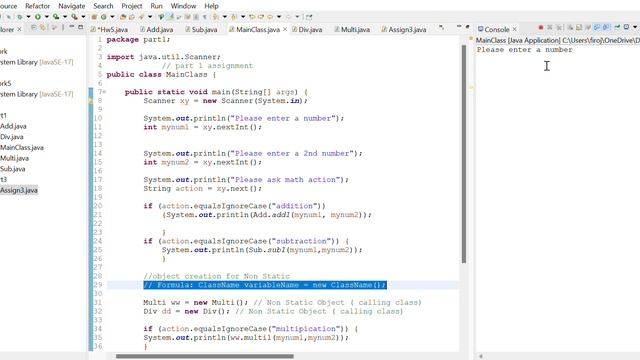Collapse all in Package Explorer toolbar
The height and width of the screenshot is (360, 640).
click(x=34, y=27)
